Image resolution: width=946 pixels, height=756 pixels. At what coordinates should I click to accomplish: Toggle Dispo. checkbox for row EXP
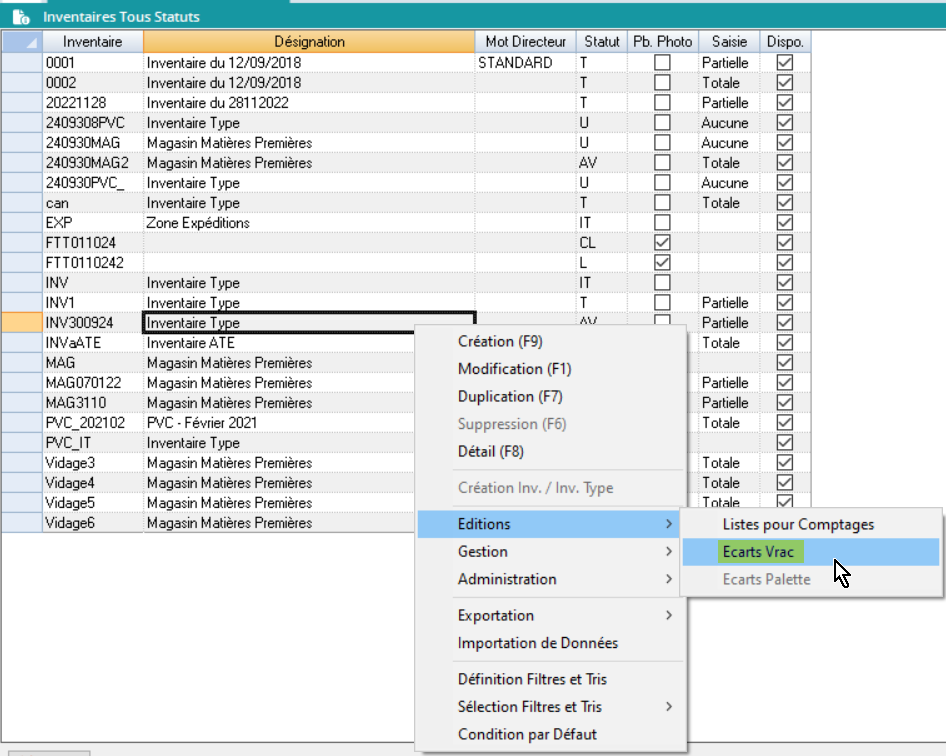tap(785, 223)
